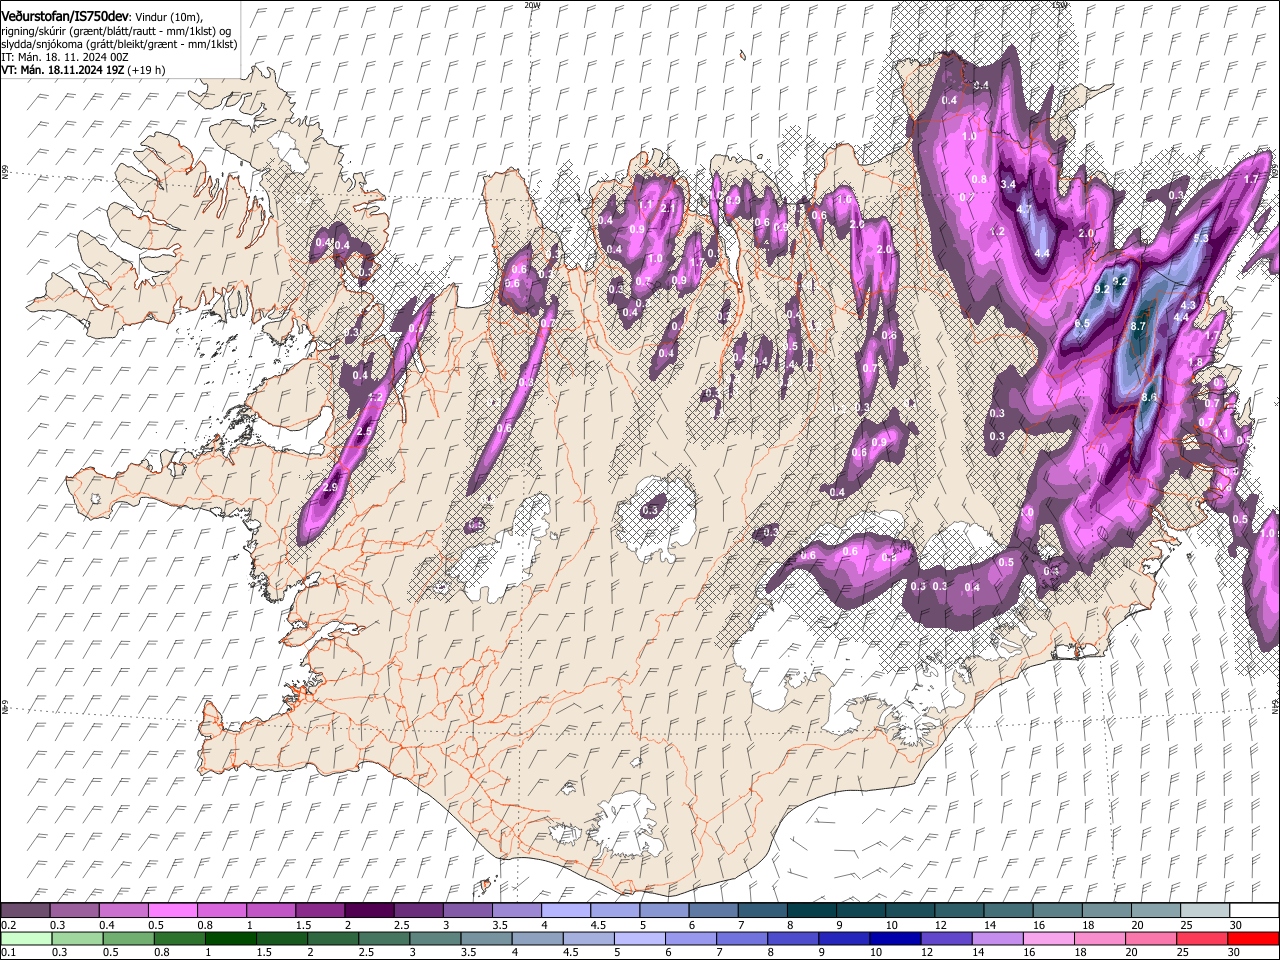Image resolution: width=1280 pixels, height=960 pixels.
Task: Click the 8.7 precipitation value on the map
Action: (1138, 327)
